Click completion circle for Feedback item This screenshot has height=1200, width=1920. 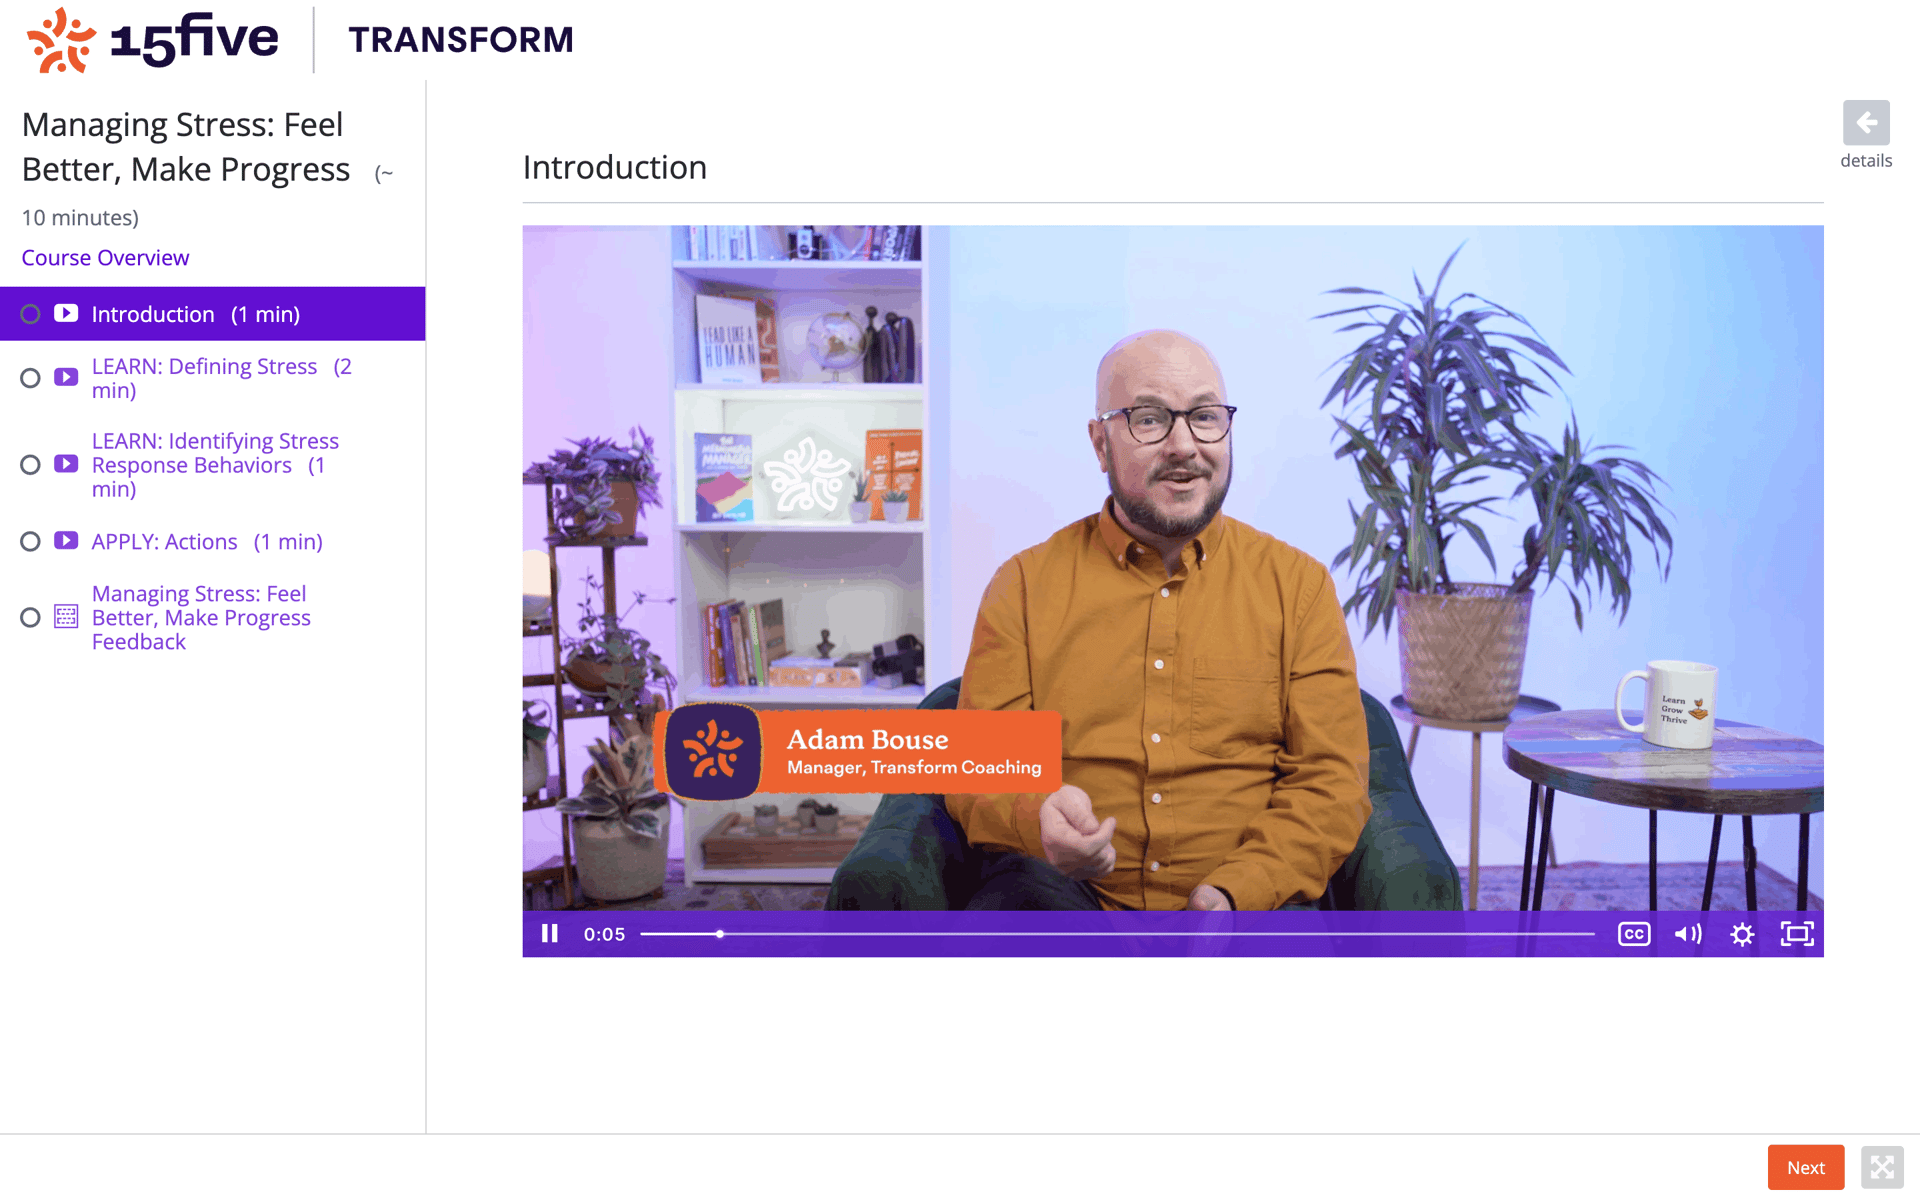coord(31,618)
